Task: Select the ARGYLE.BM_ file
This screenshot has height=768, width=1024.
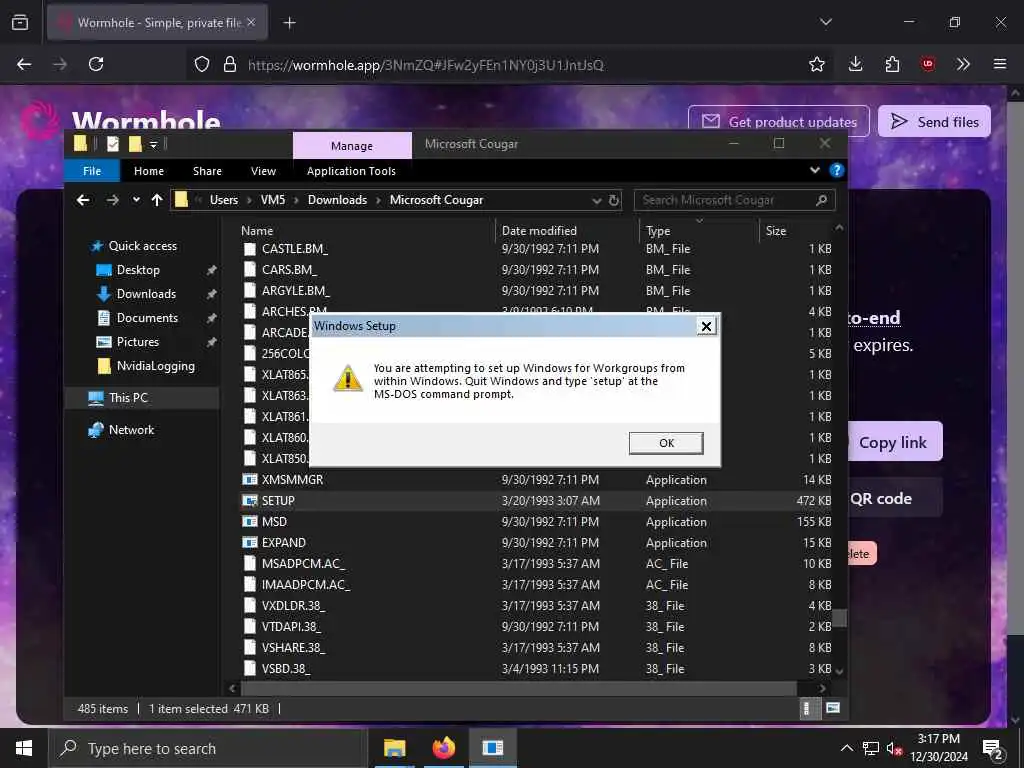Action: pos(296,291)
